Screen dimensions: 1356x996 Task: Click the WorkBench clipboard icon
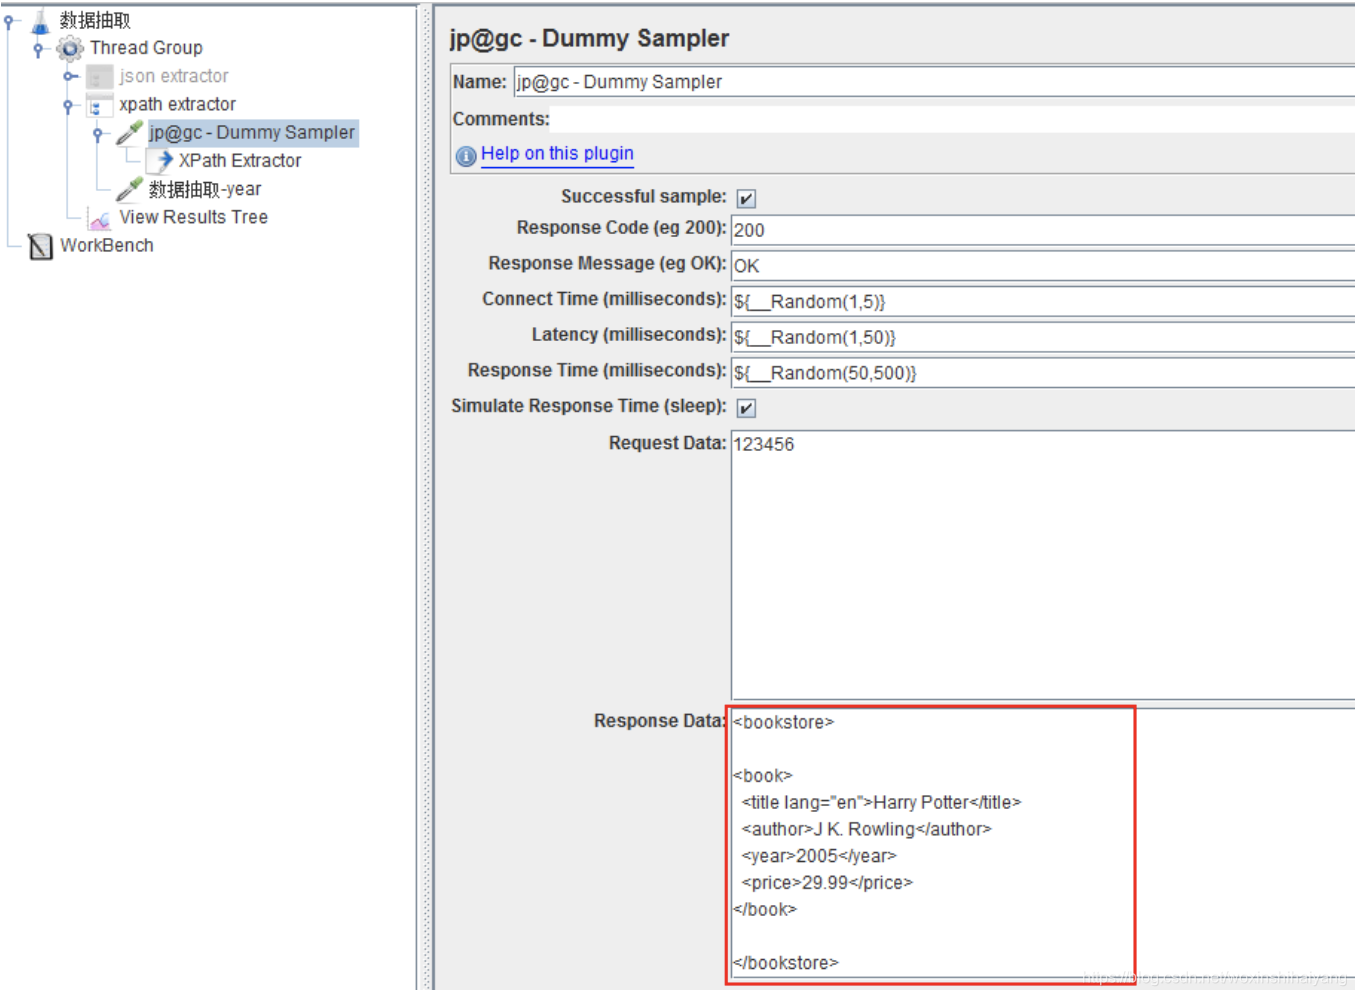(40, 246)
